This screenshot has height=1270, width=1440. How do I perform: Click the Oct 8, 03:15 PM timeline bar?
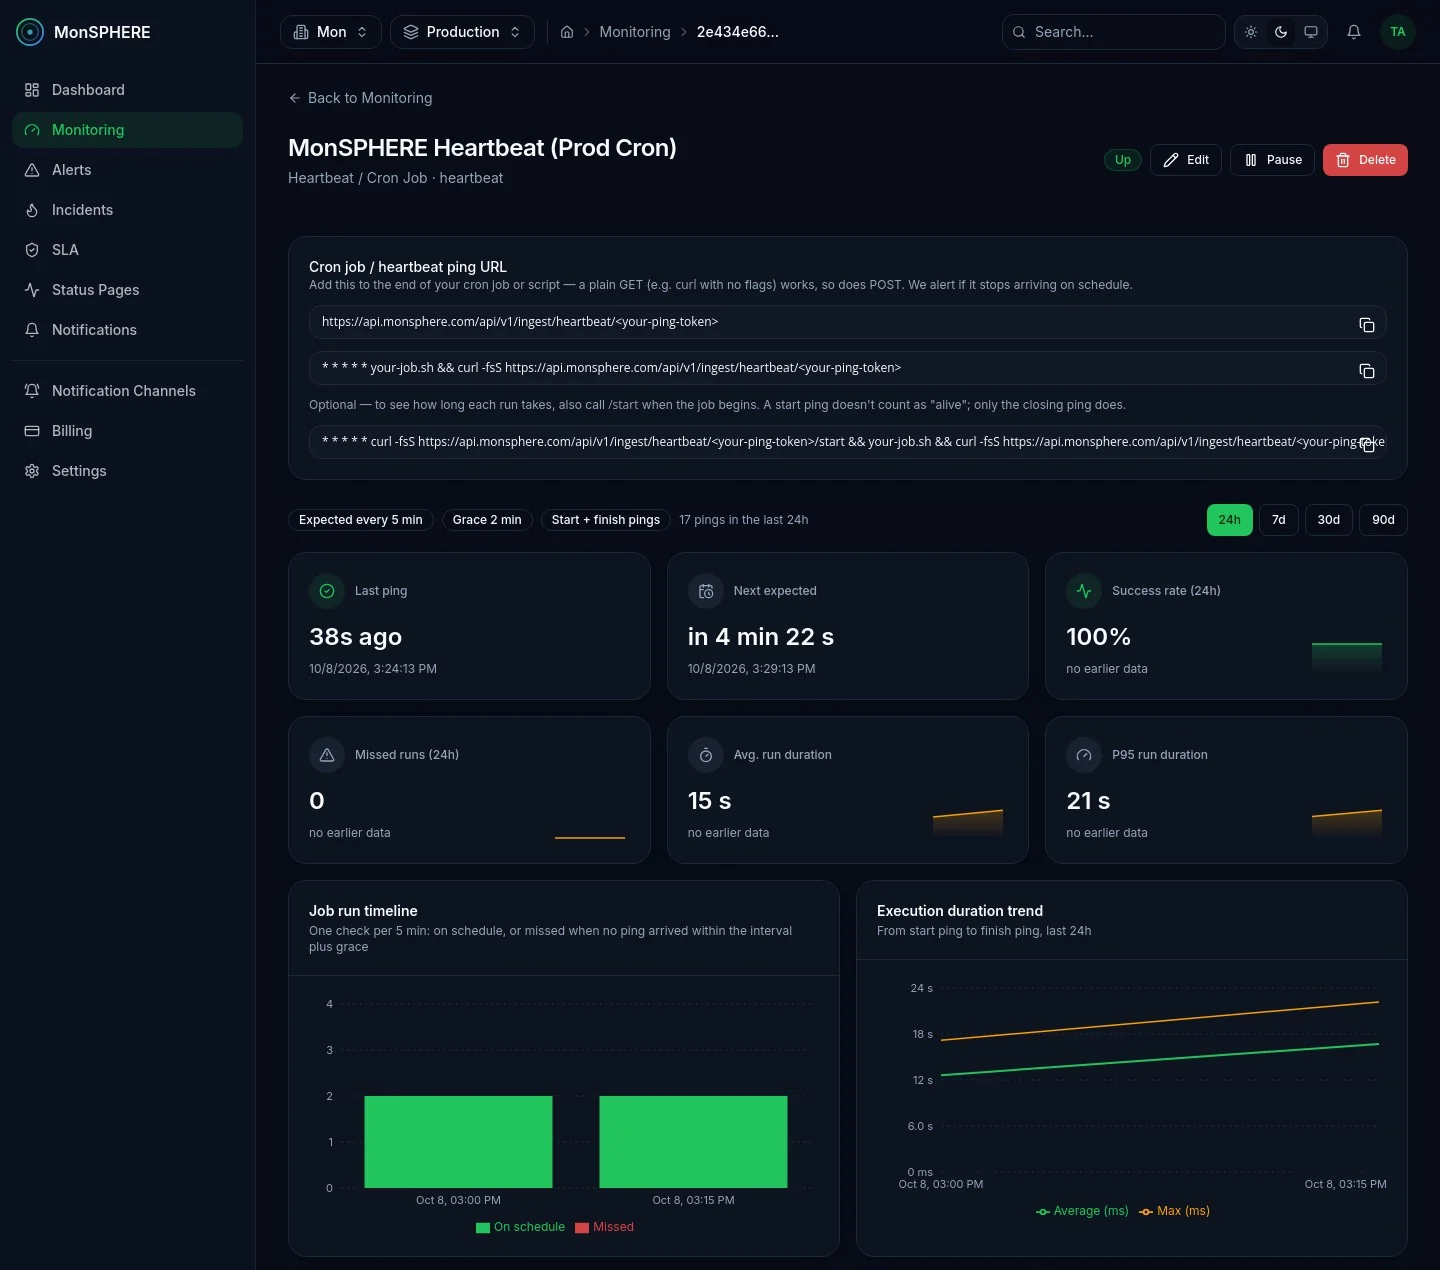[693, 1142]
